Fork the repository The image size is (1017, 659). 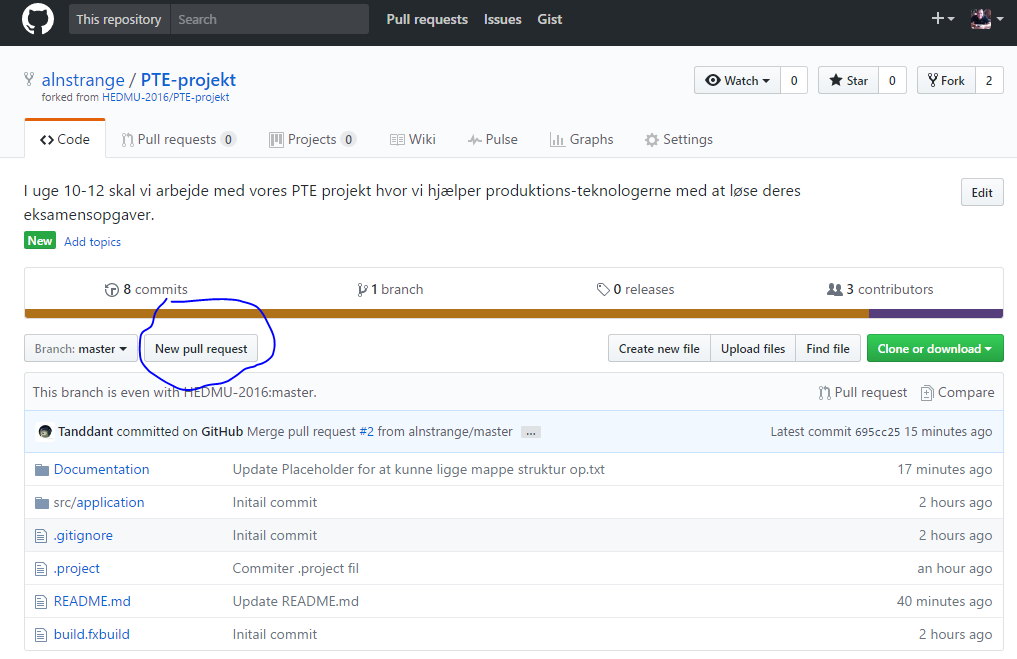(x=946, y=80)
